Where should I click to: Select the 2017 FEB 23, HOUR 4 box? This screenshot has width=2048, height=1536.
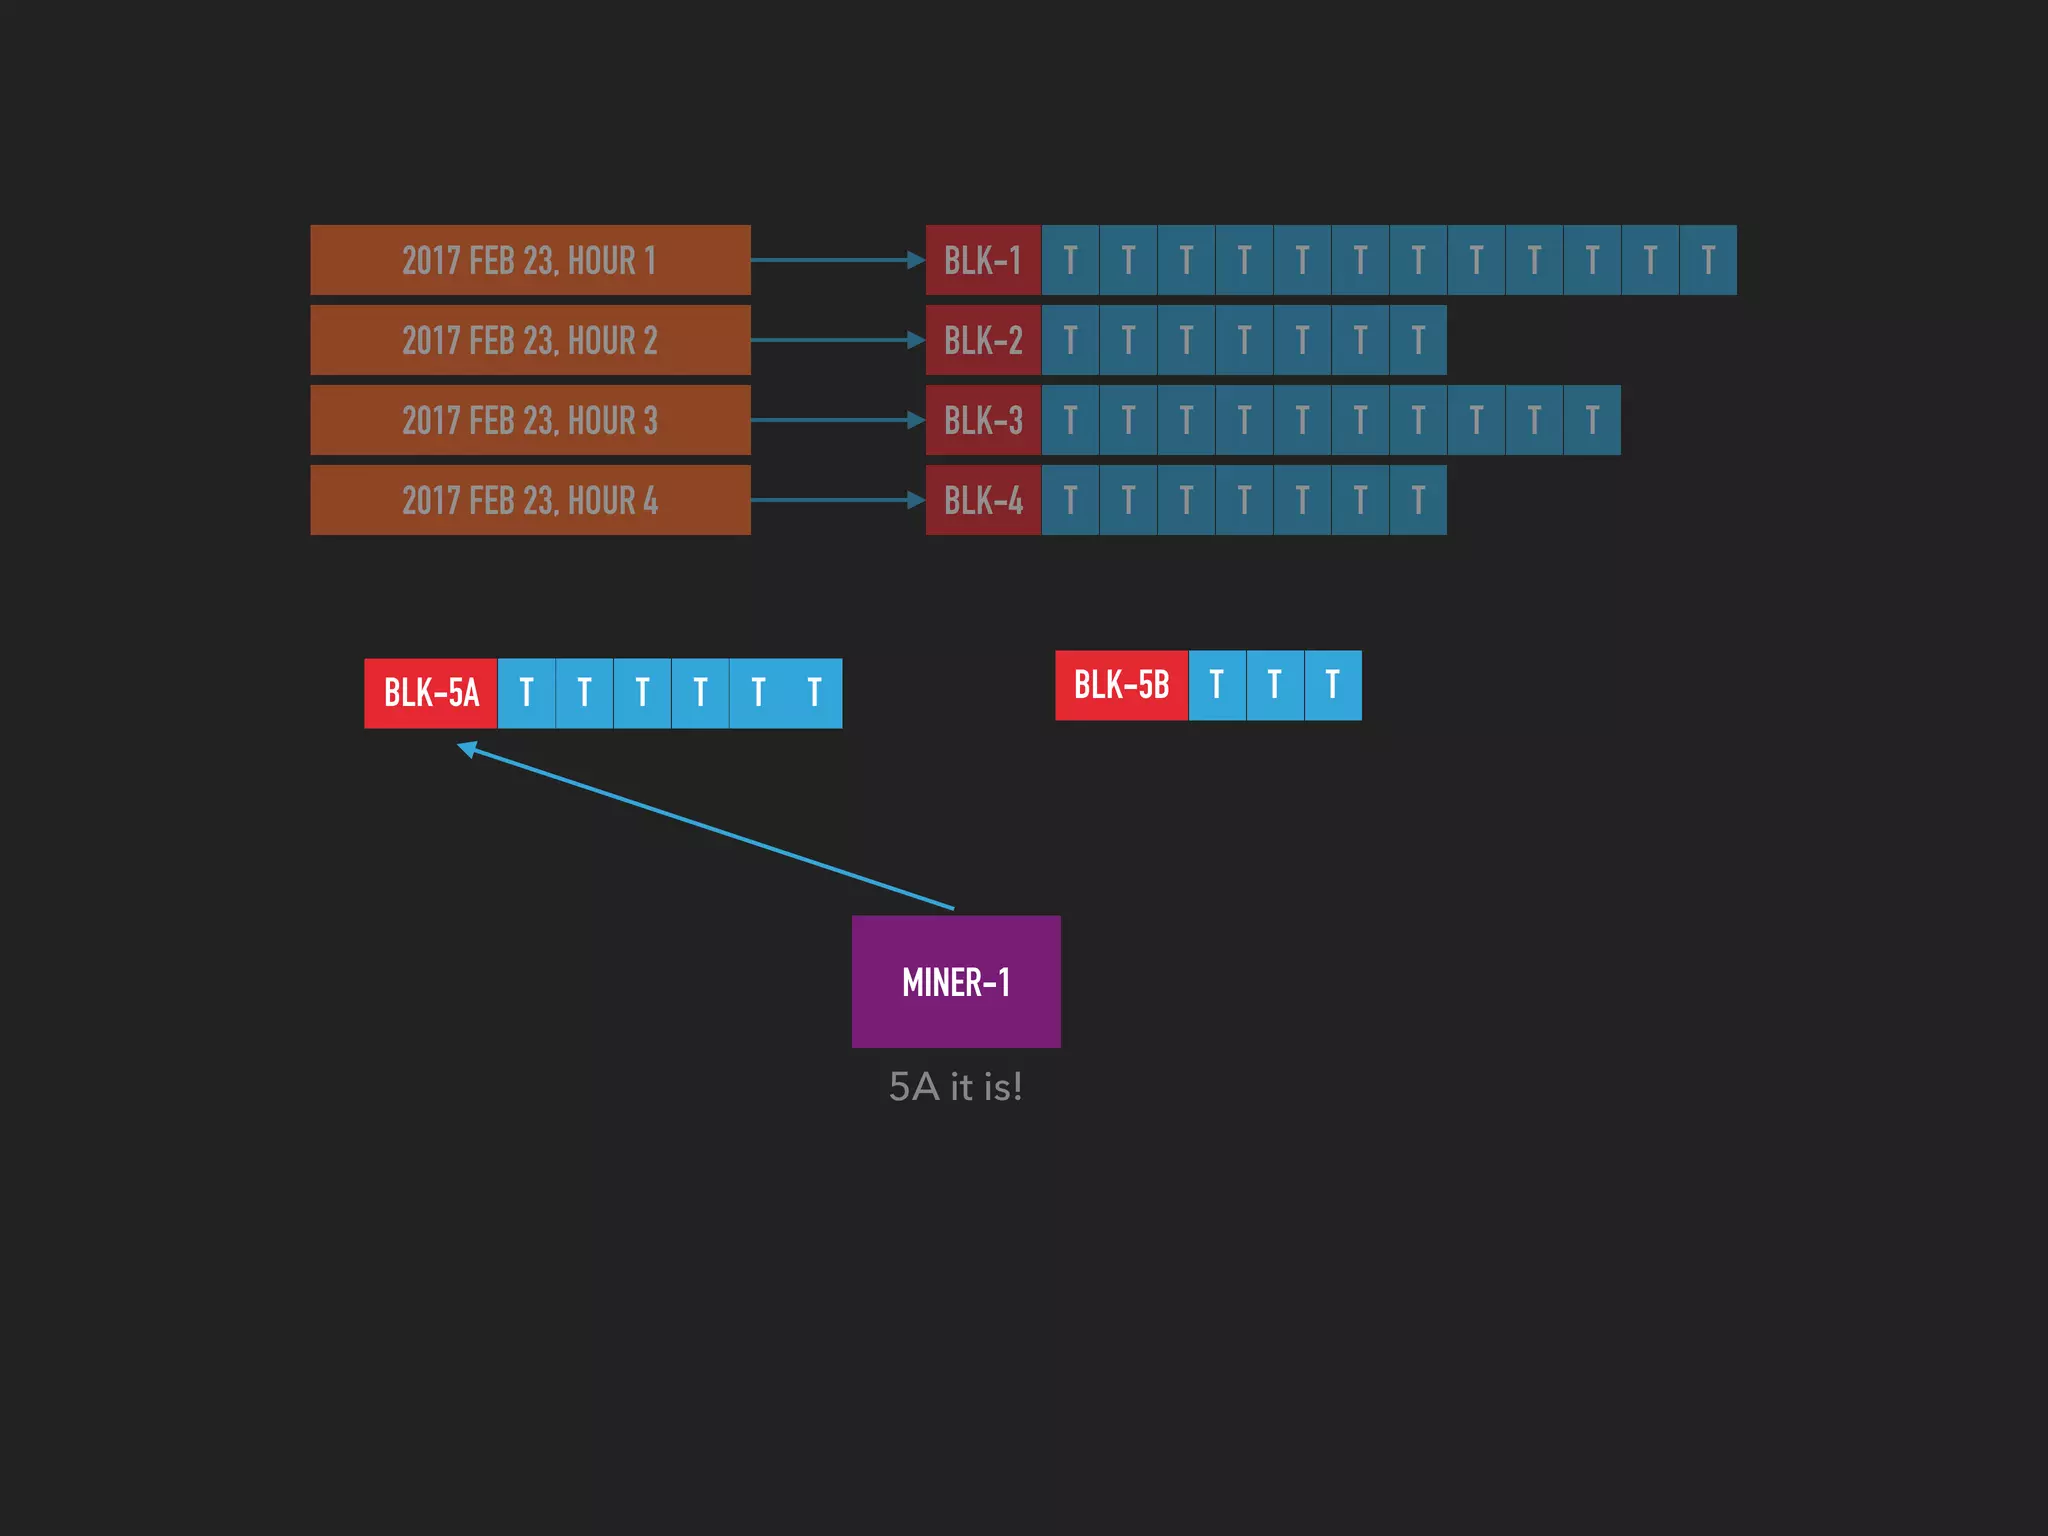coord(530,500)
